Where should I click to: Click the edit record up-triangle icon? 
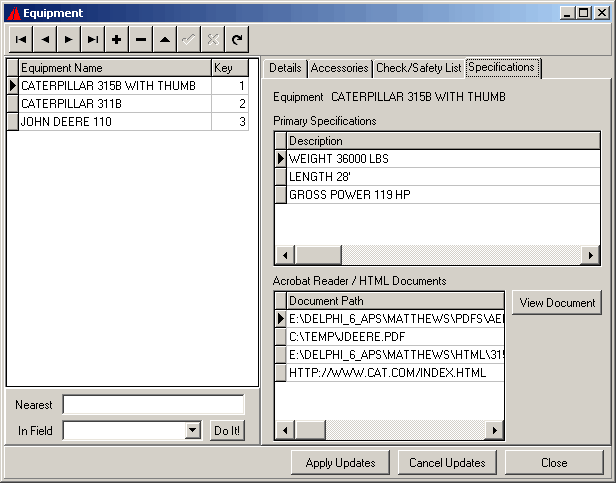[x=165, y=39]
